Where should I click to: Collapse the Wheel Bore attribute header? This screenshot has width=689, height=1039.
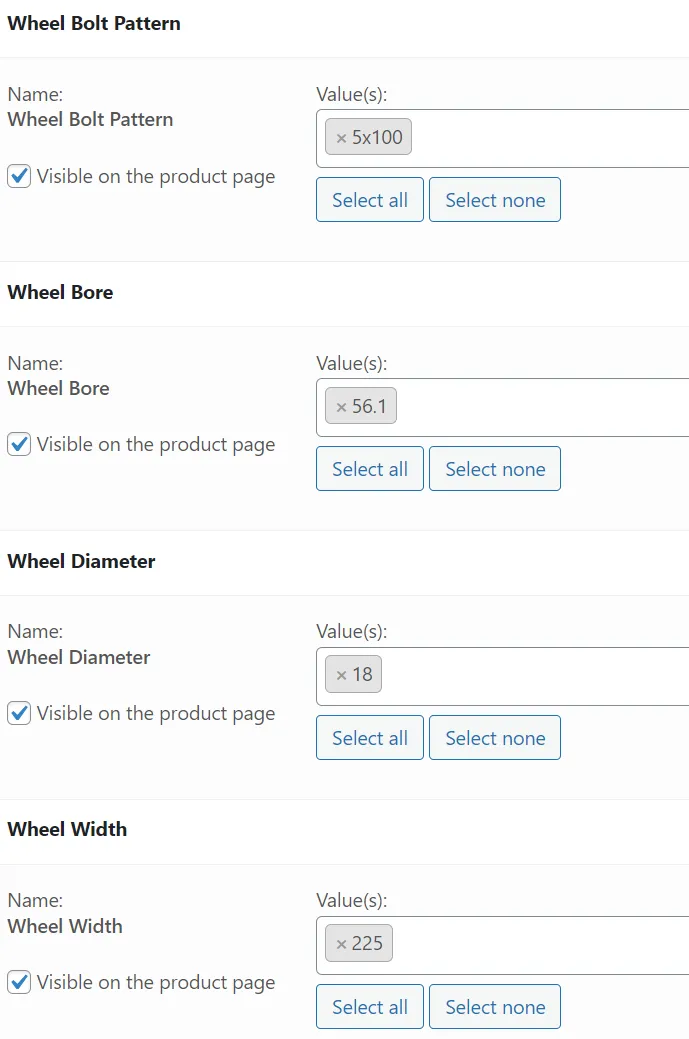click(60, 292)
